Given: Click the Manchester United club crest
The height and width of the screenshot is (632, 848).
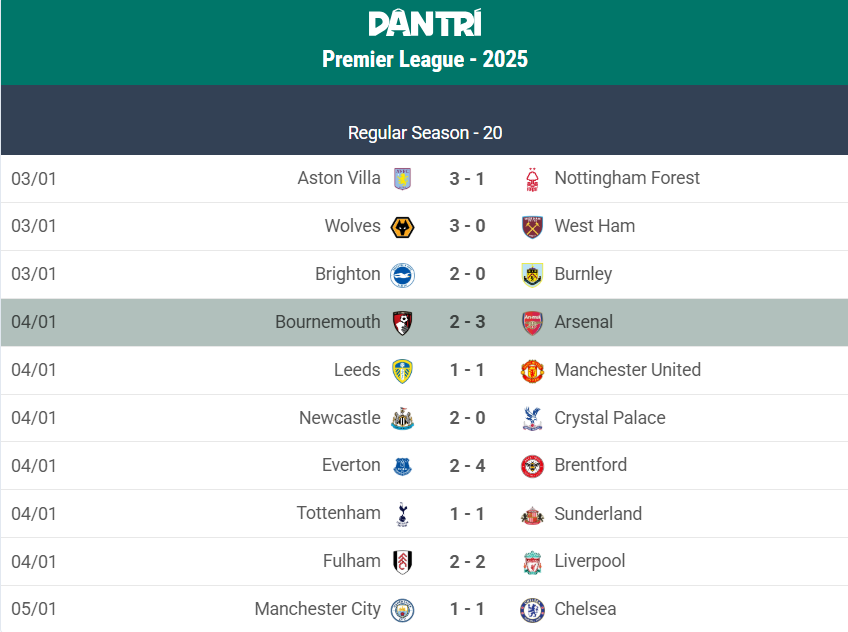Looking at the screenshot, I should 533,371.
